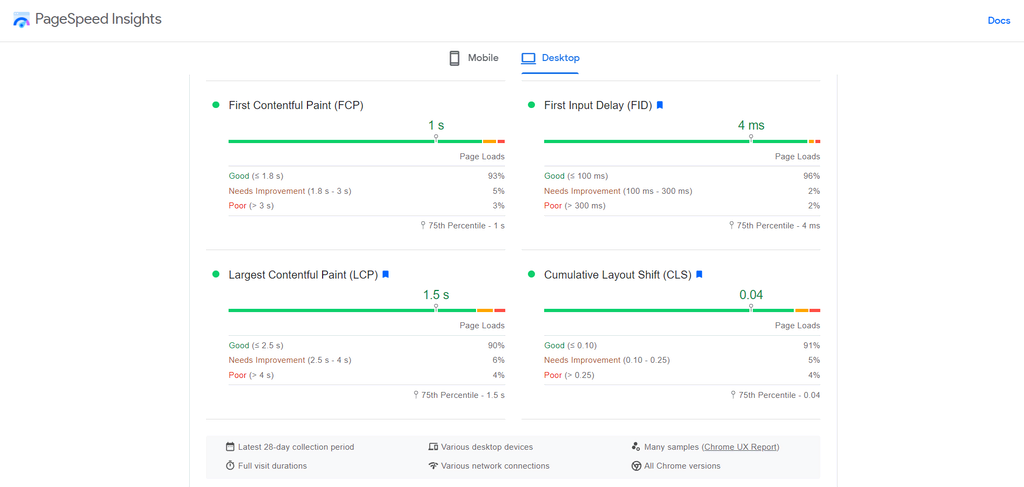The image size is (1024, 487).
Task: Click the blue bookmark icon beside First Input Delay
Action: tap(660, 105)
